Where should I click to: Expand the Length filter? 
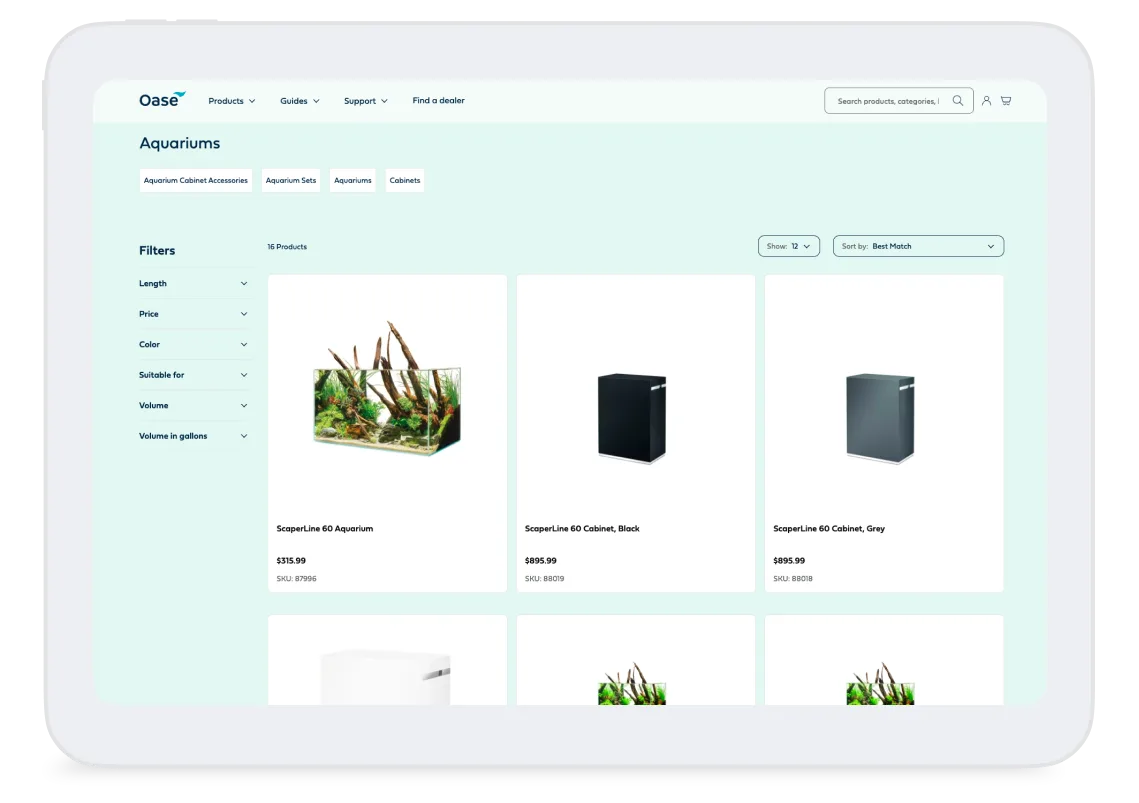coord(193,283)
